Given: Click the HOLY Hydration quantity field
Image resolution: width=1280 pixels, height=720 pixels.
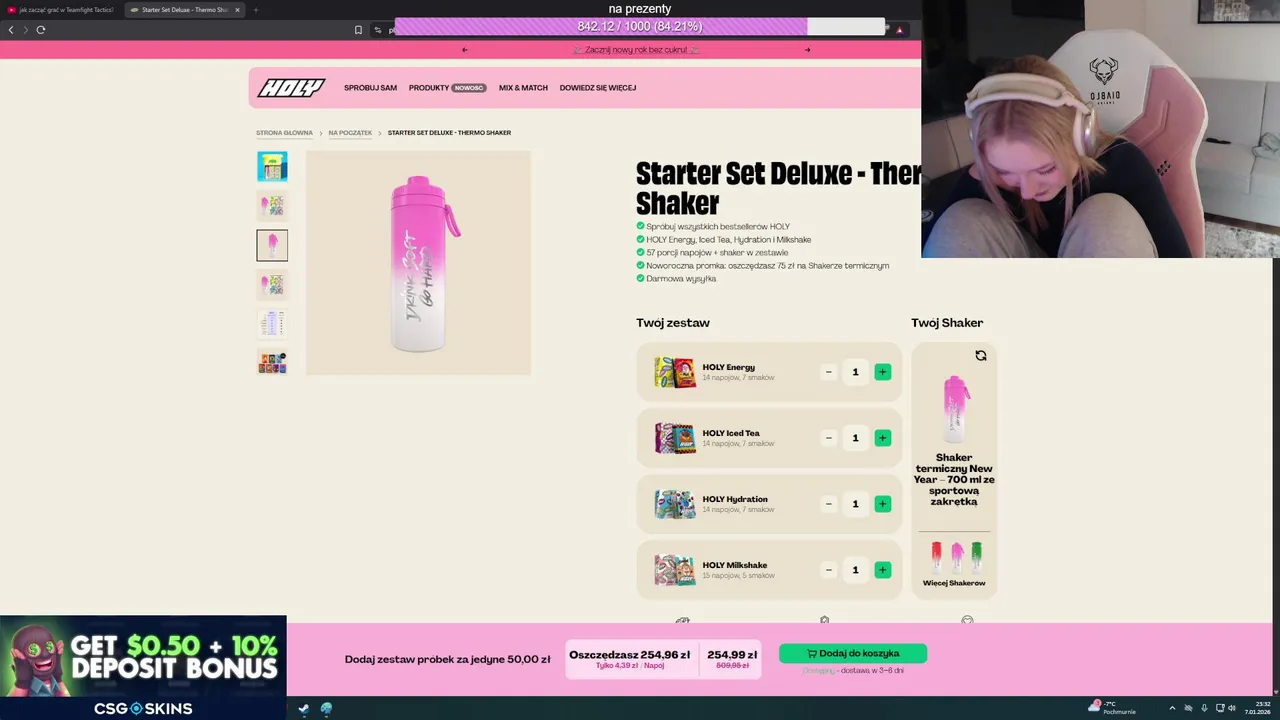Looking at the screenshot, I should coord(855,504).
